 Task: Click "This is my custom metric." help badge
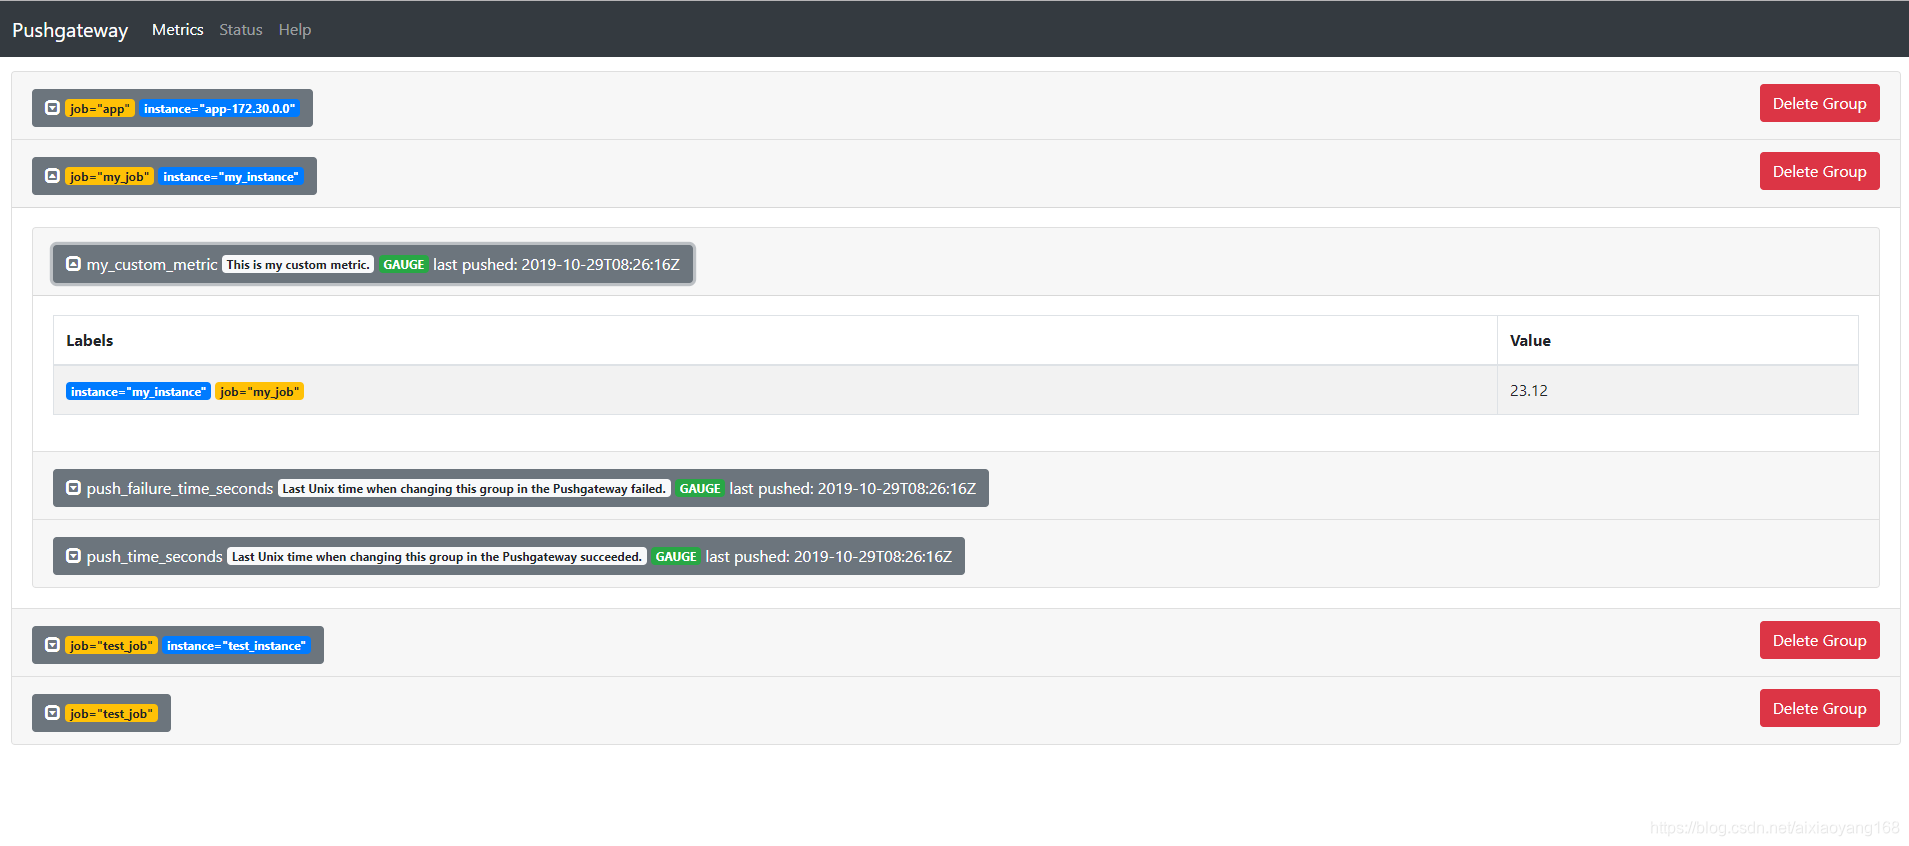tap(298, 265)
